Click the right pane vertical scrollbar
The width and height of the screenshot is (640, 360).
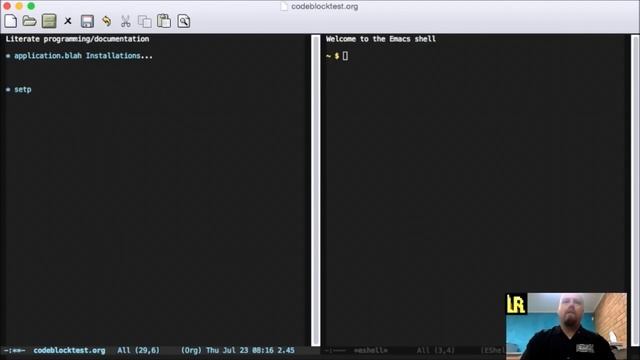tap(635, 190)
